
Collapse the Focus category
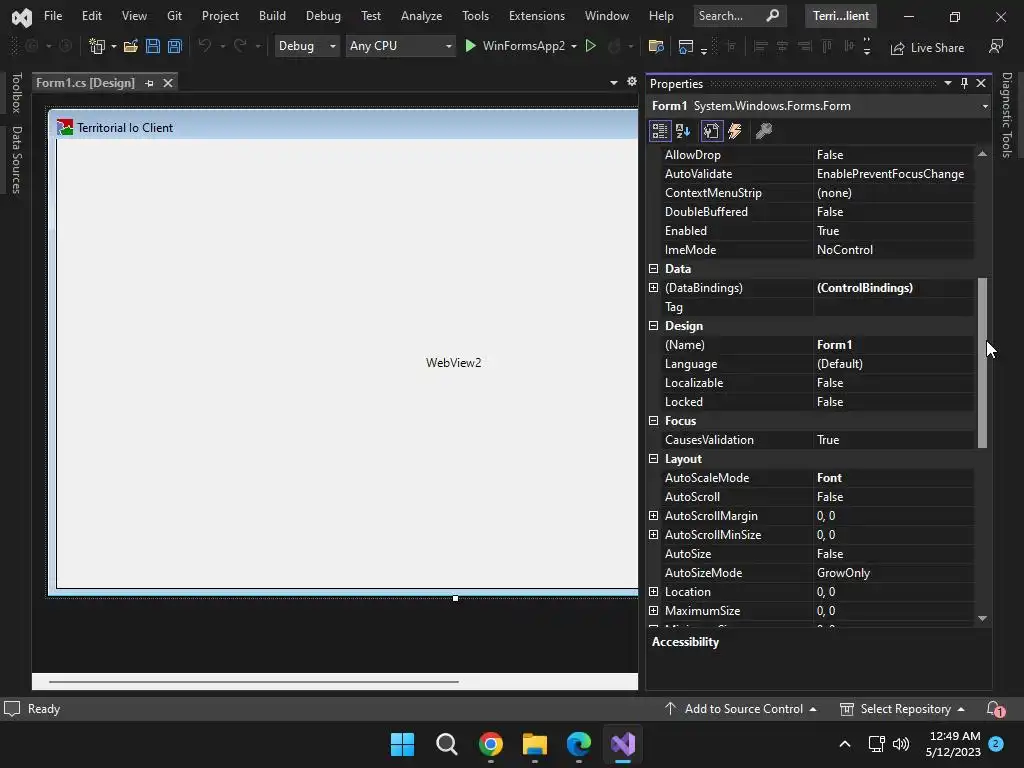653,421
